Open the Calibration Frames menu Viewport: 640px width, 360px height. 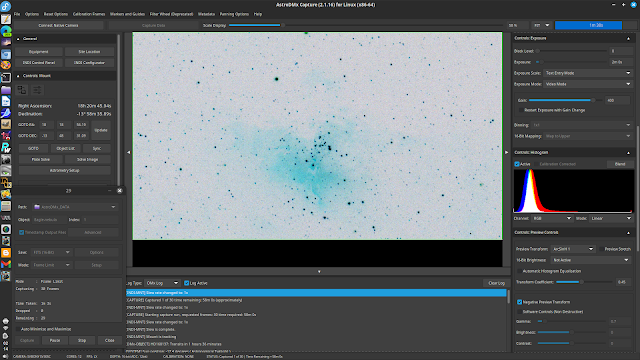coord(89,14)
